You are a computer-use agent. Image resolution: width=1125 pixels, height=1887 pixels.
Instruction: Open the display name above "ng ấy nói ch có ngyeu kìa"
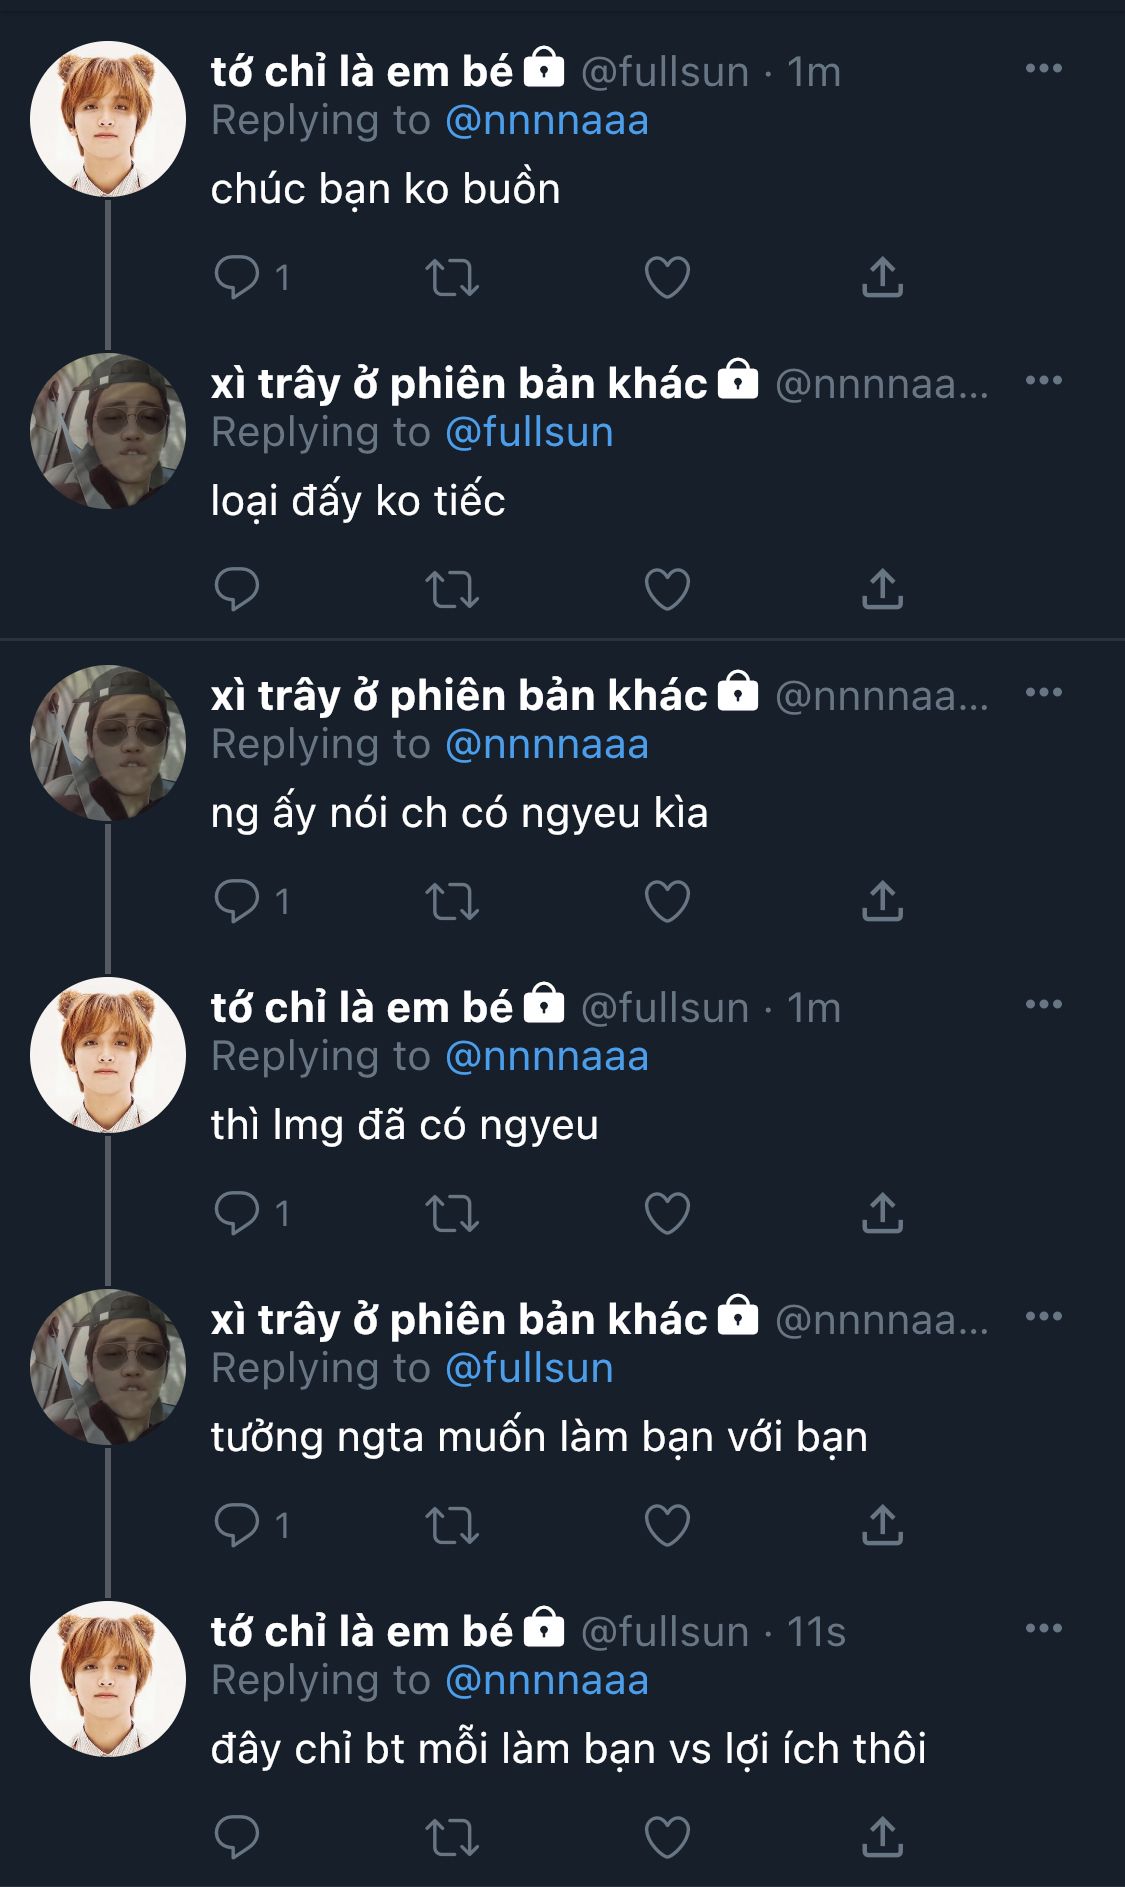[459, 696]
